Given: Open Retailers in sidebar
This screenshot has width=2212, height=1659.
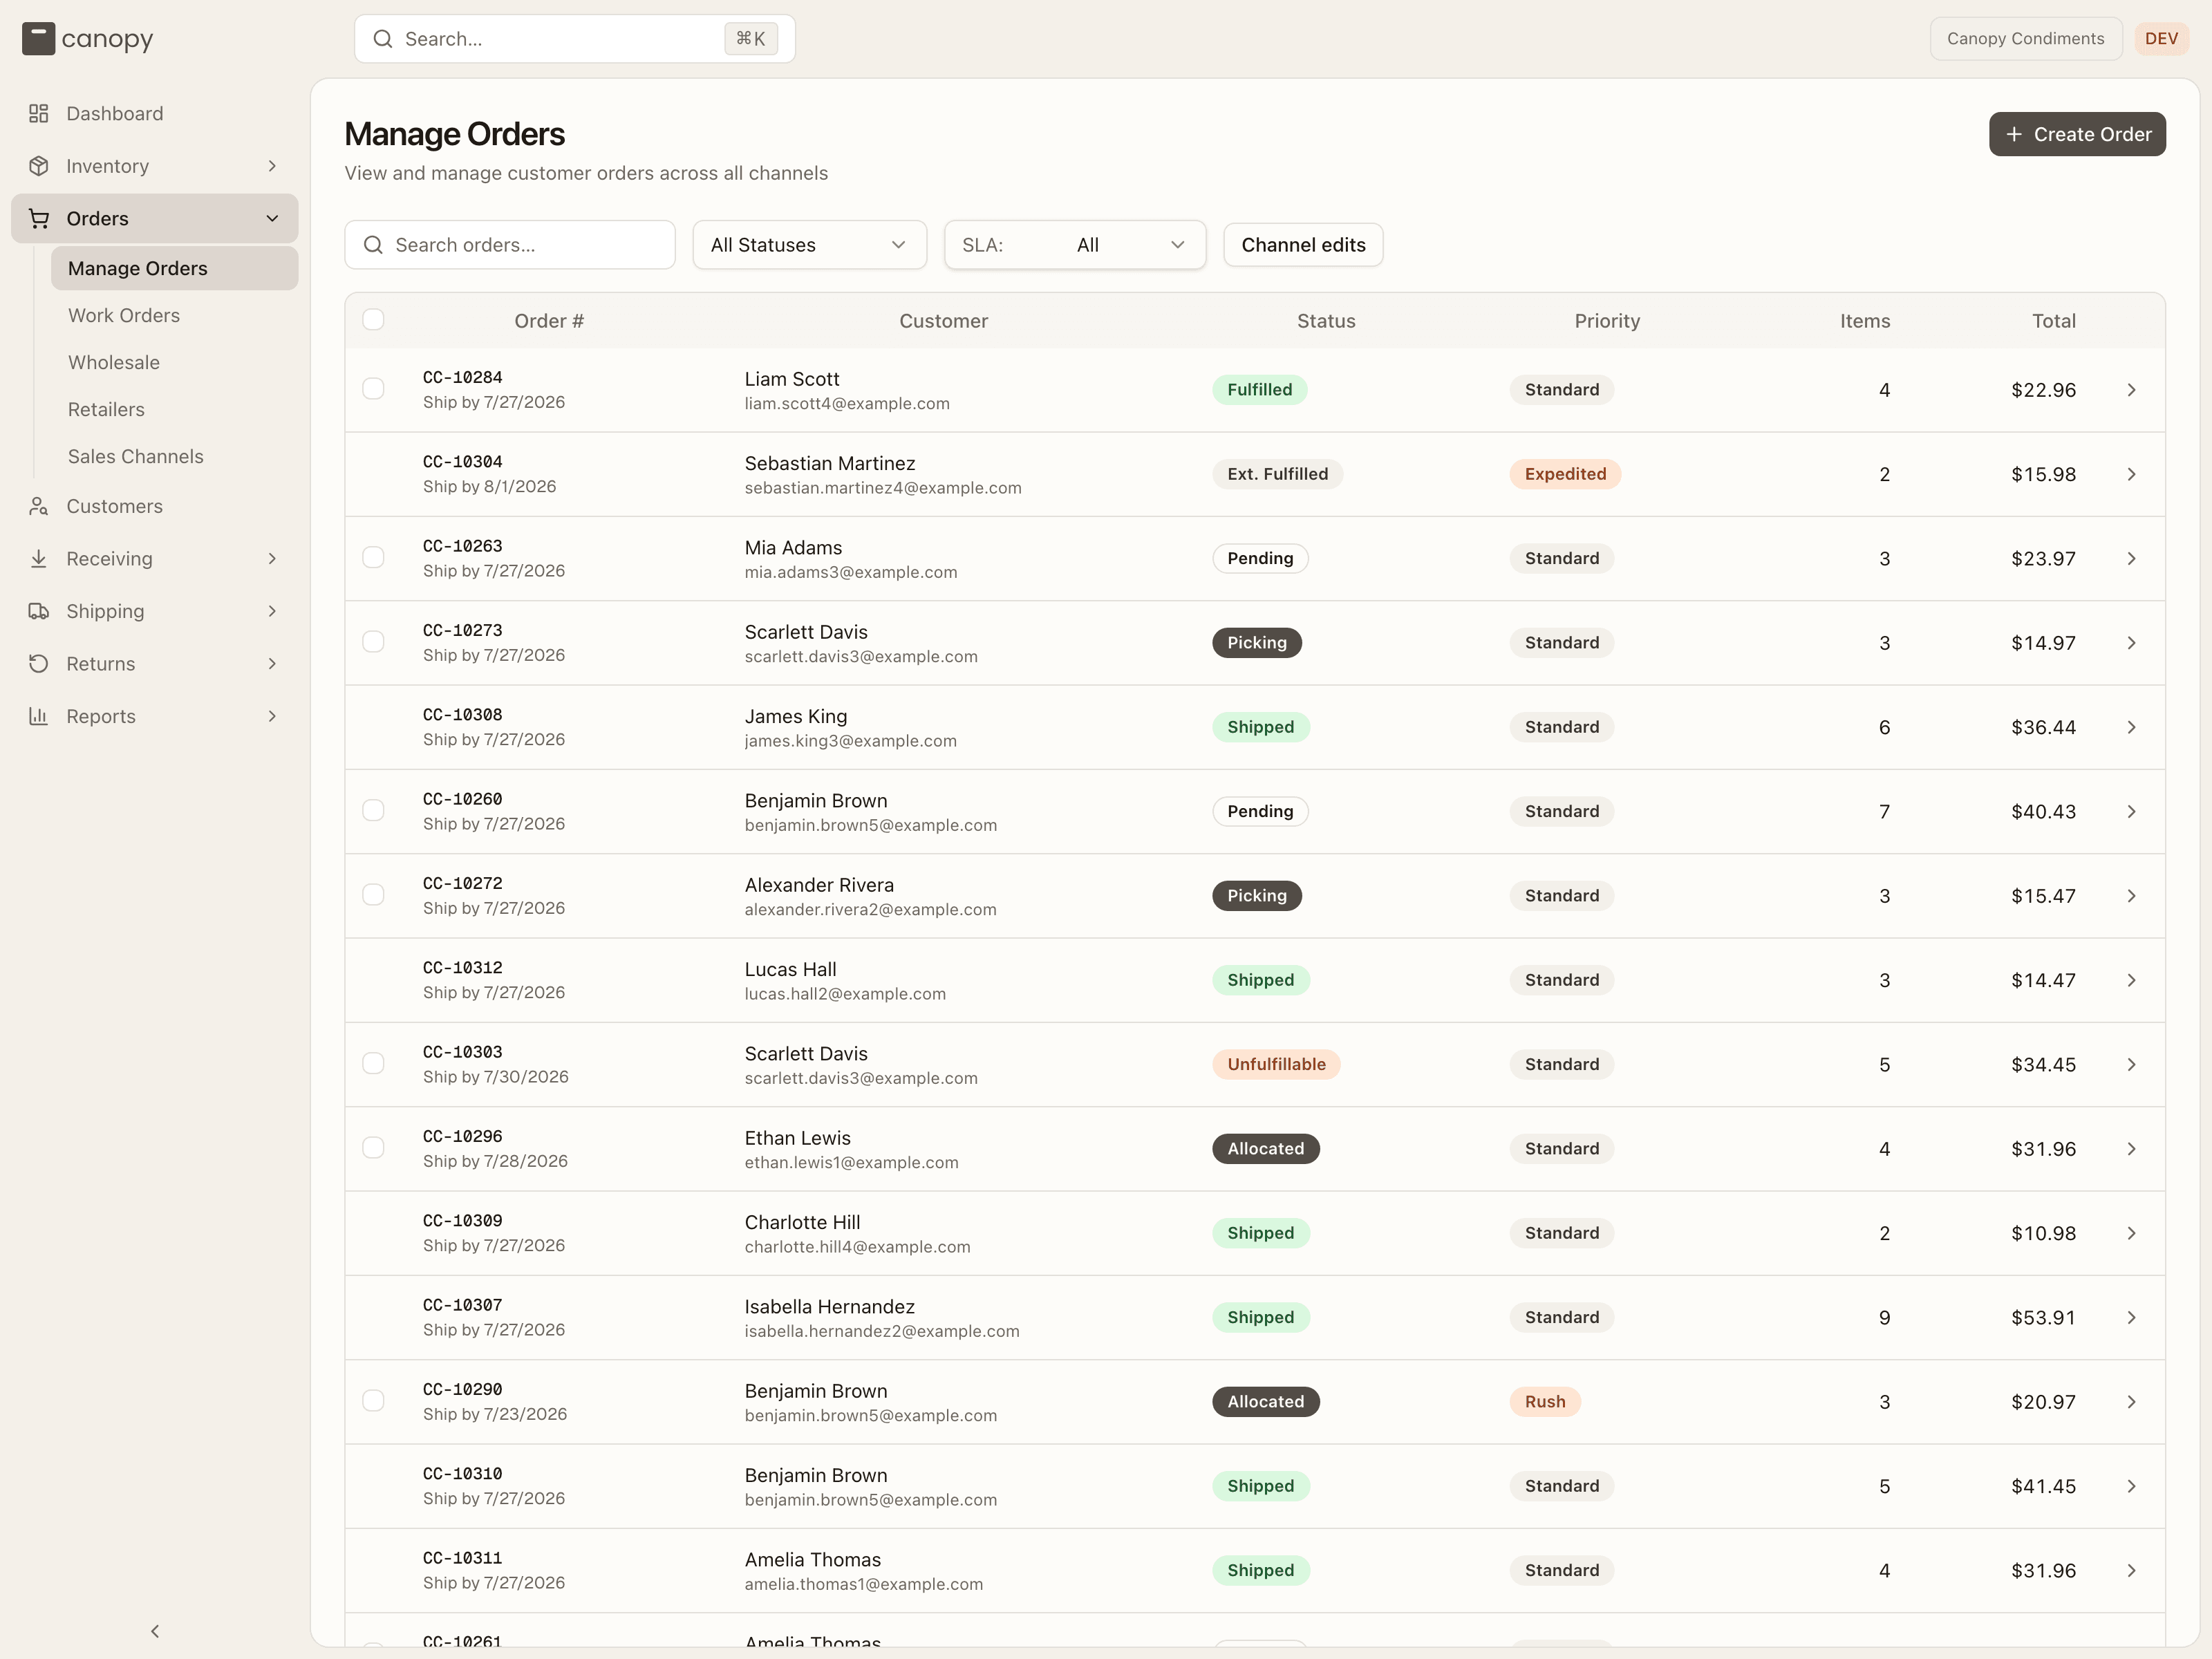Looking at the screenshot, I should (x=175, y=410).
